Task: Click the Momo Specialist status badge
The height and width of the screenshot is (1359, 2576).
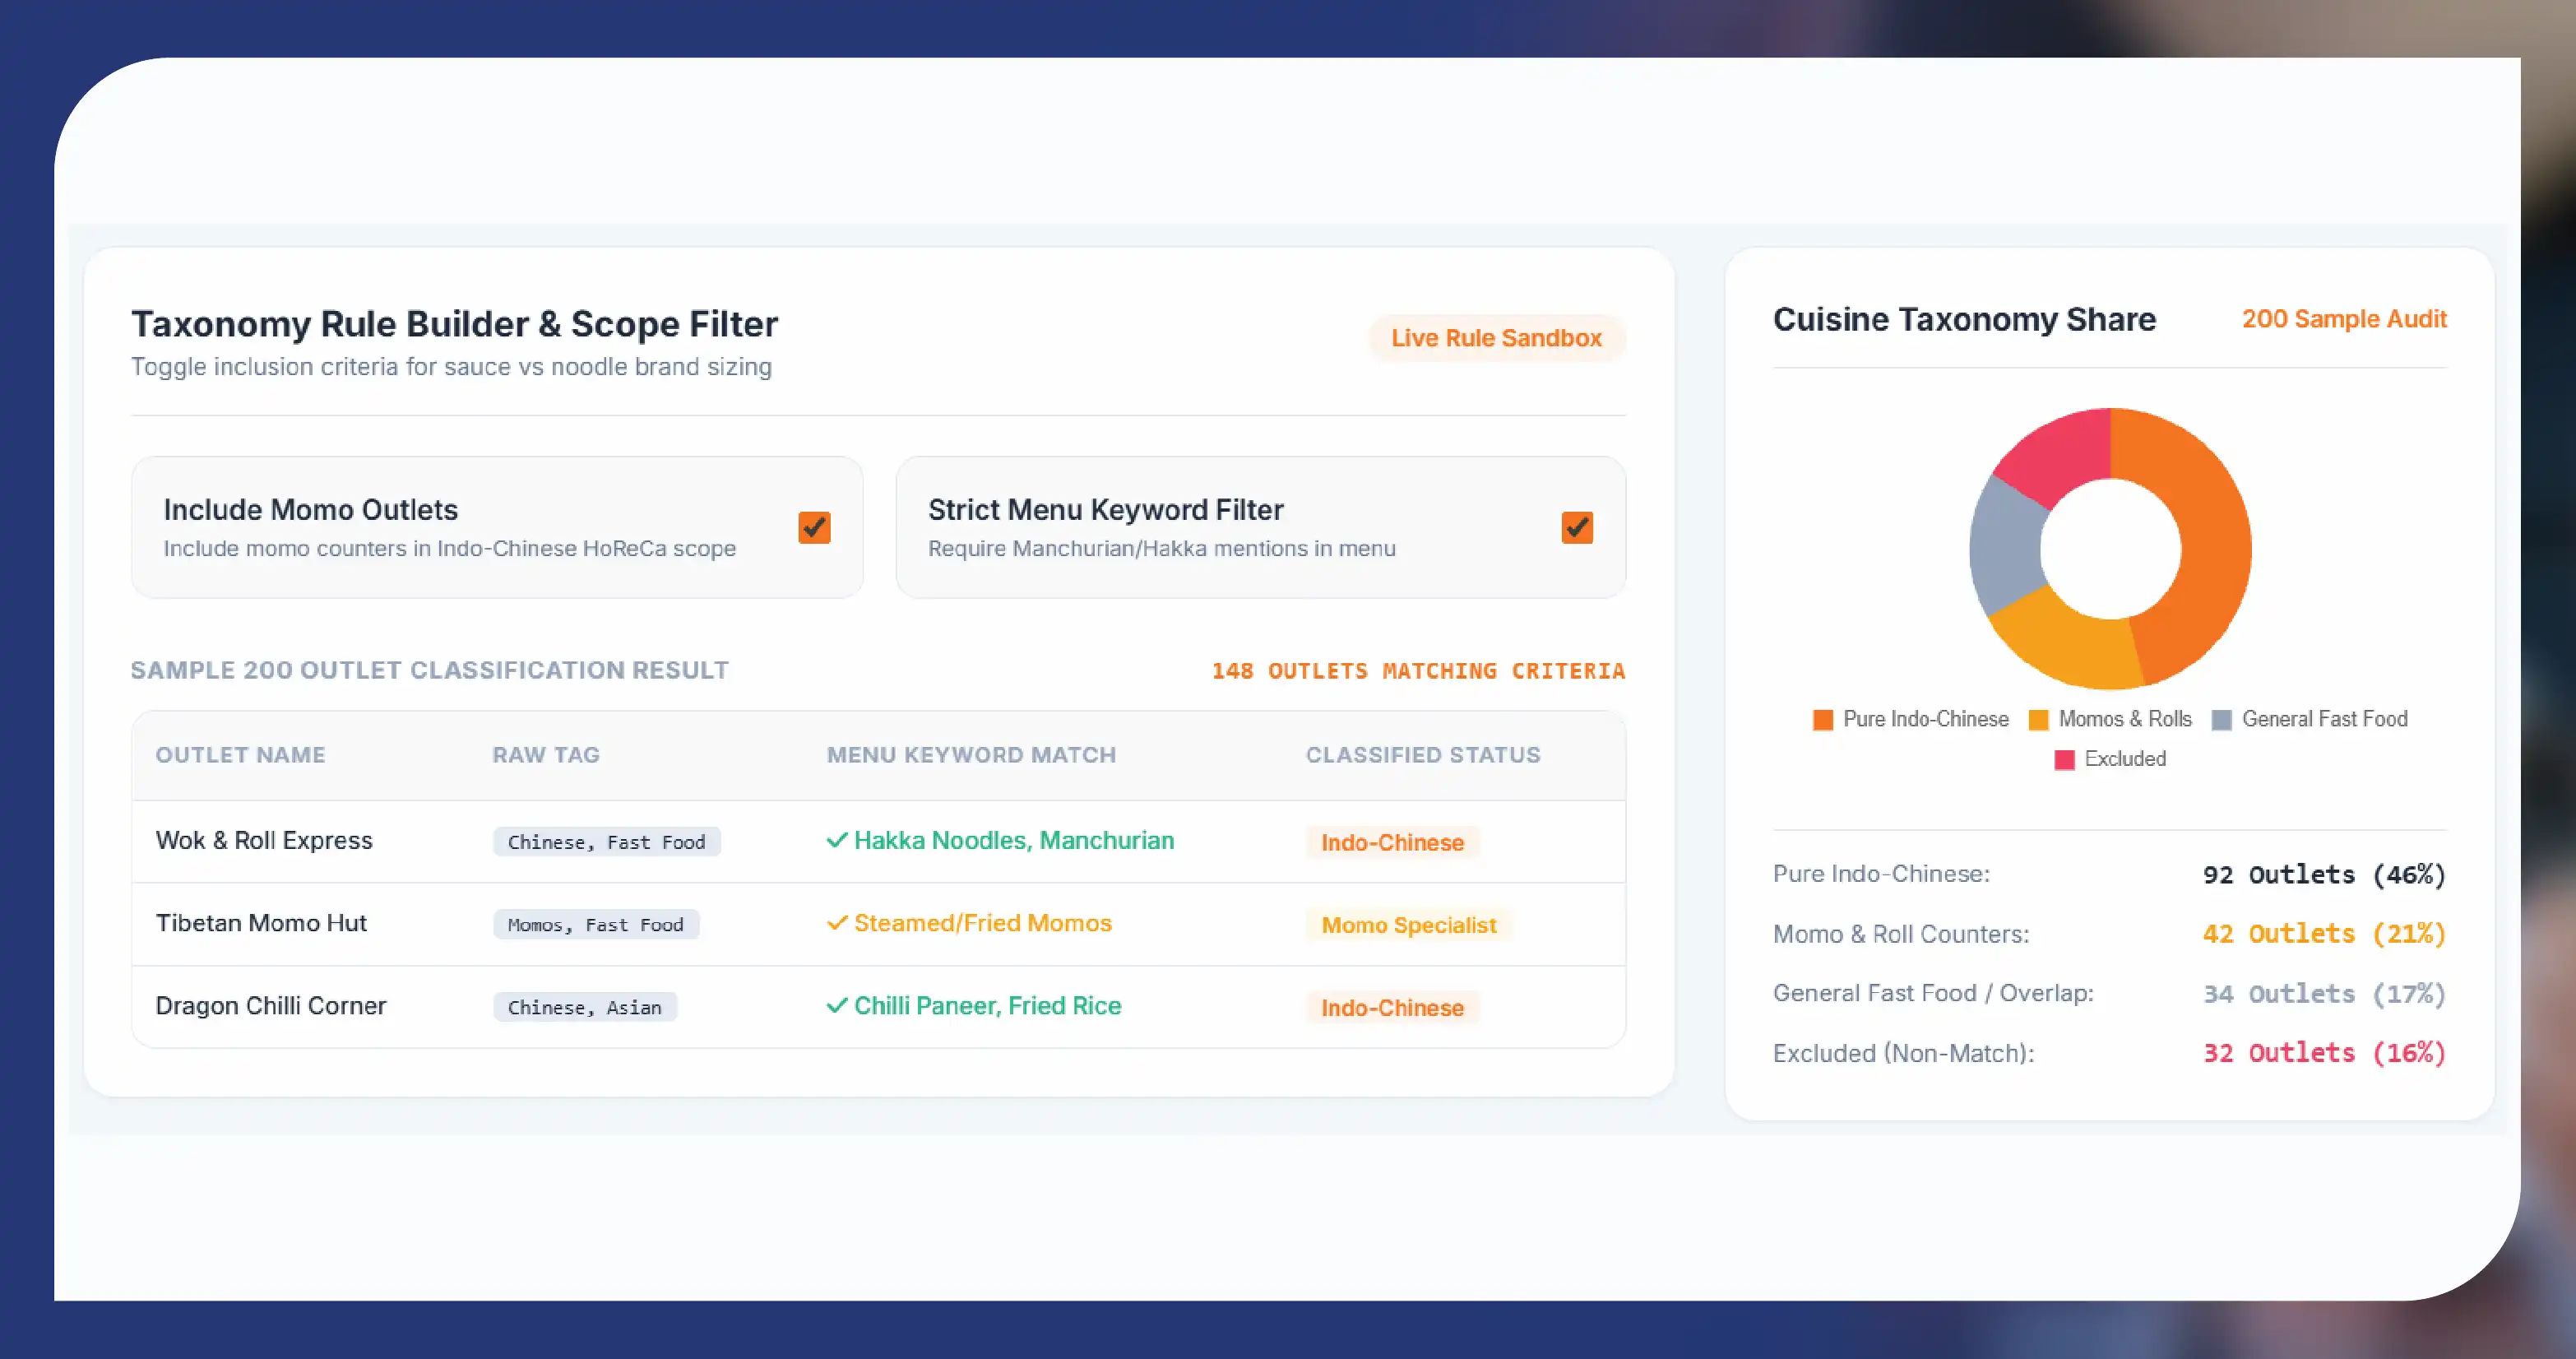Action: pyautogui.click(x=1409, y=925)
